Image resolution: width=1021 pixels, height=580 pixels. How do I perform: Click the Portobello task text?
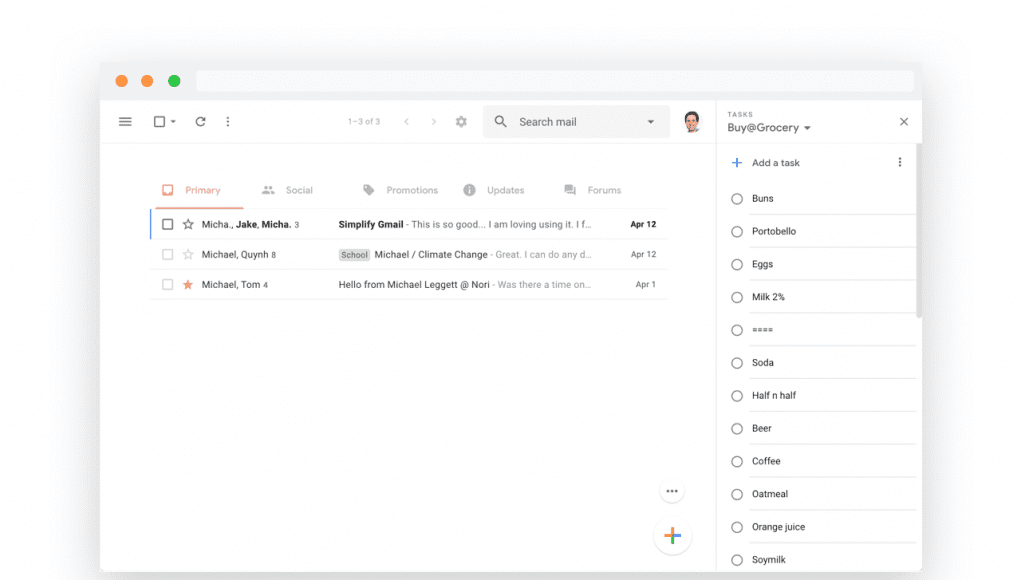click(774, 231)
